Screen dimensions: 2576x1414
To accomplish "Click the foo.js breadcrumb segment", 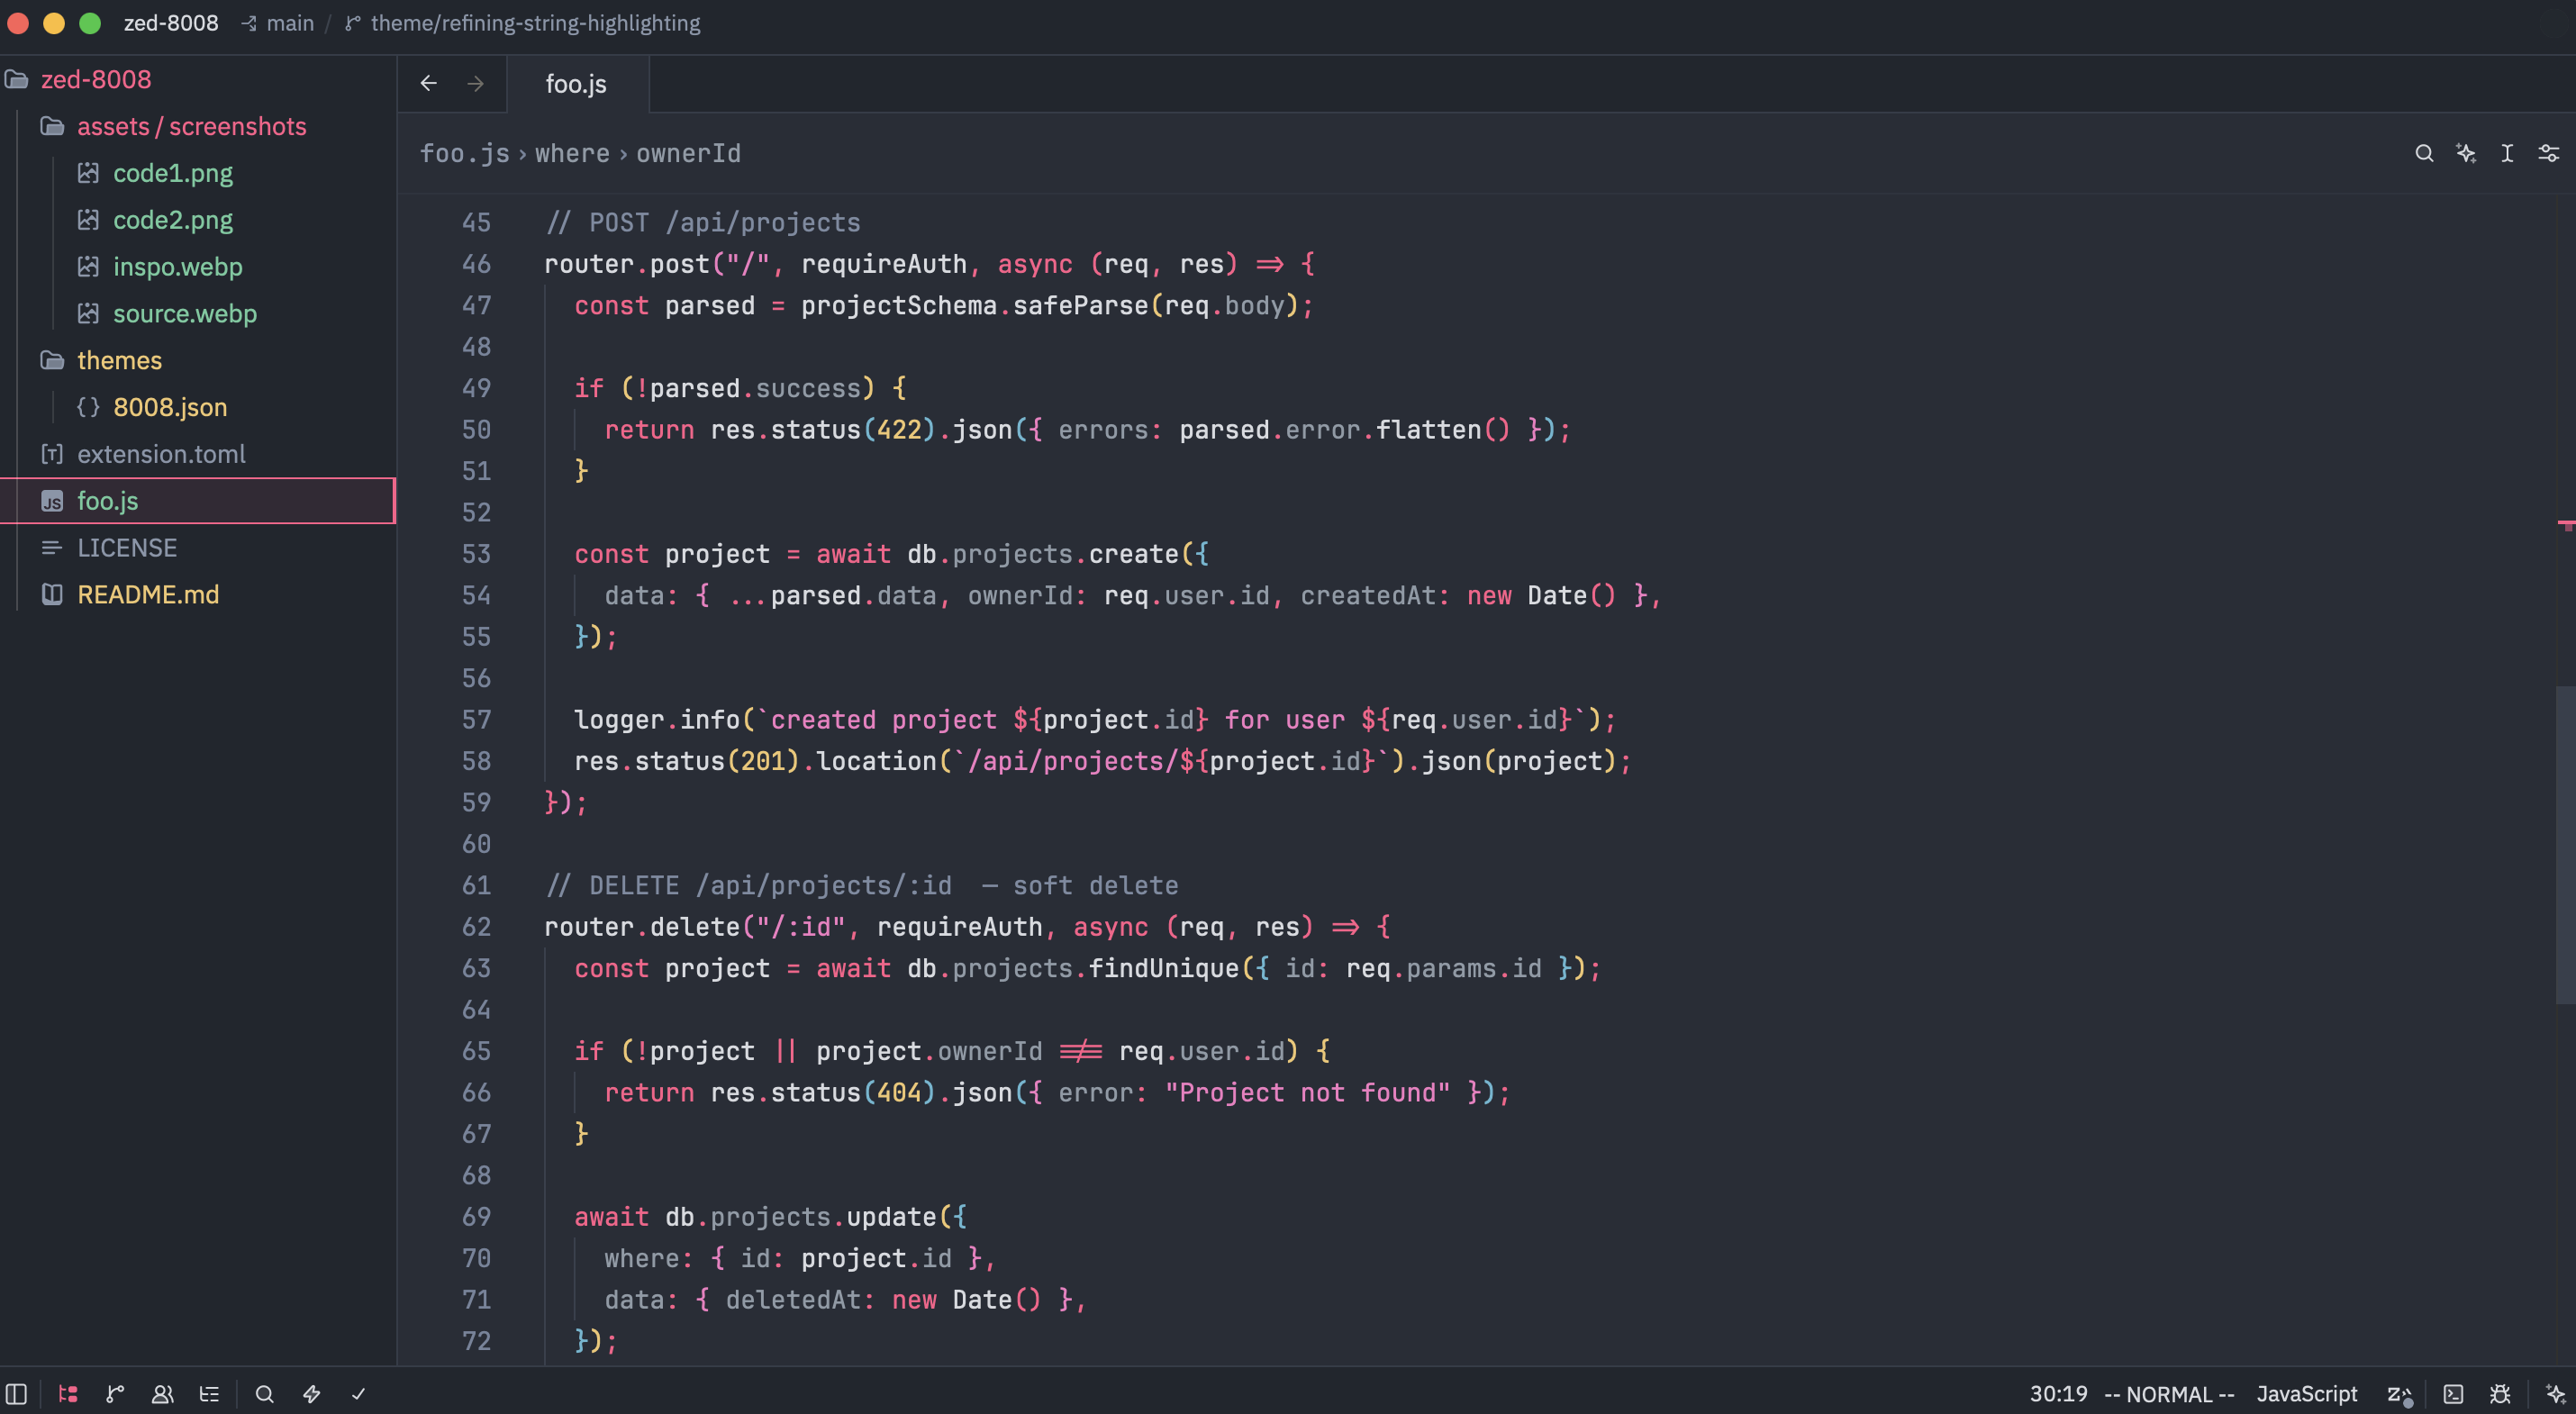I will pos(464,153).
